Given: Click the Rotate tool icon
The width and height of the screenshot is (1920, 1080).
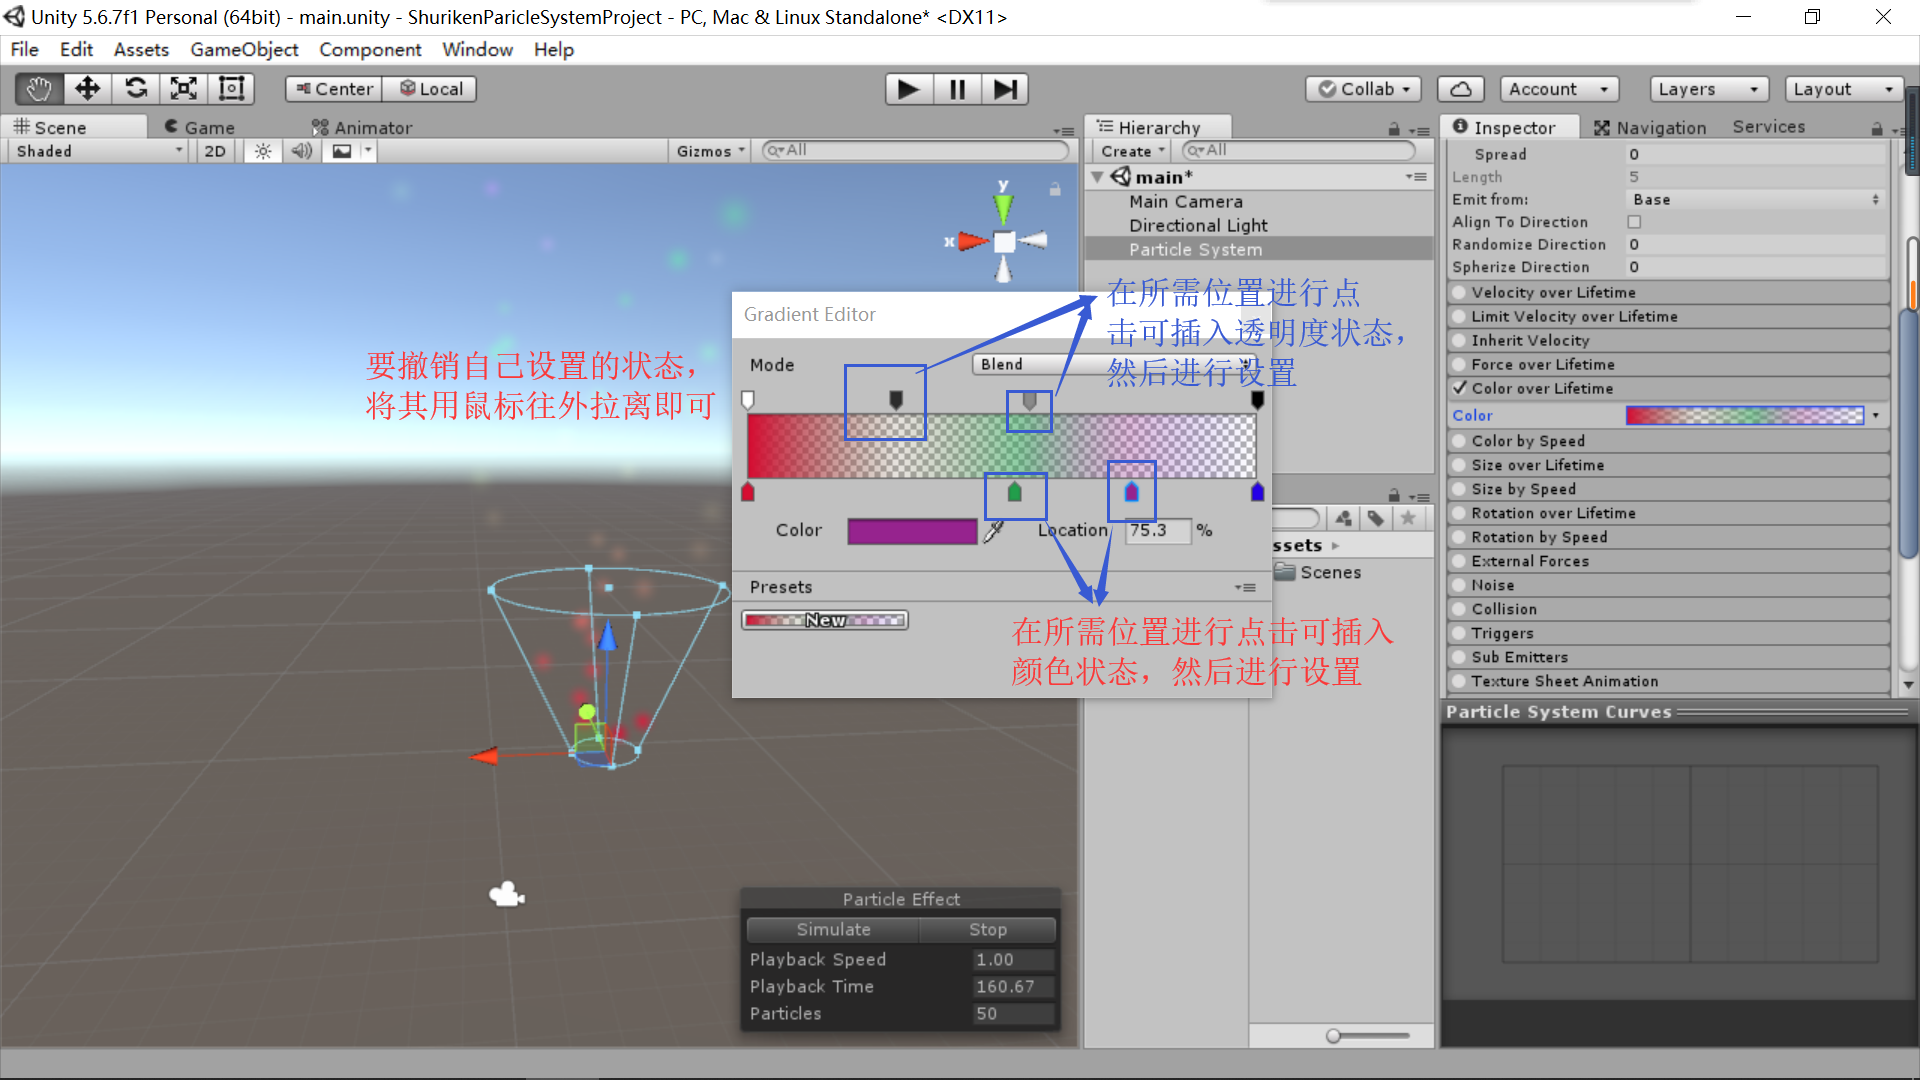Looking at the screenshot, I should point(135,88).
